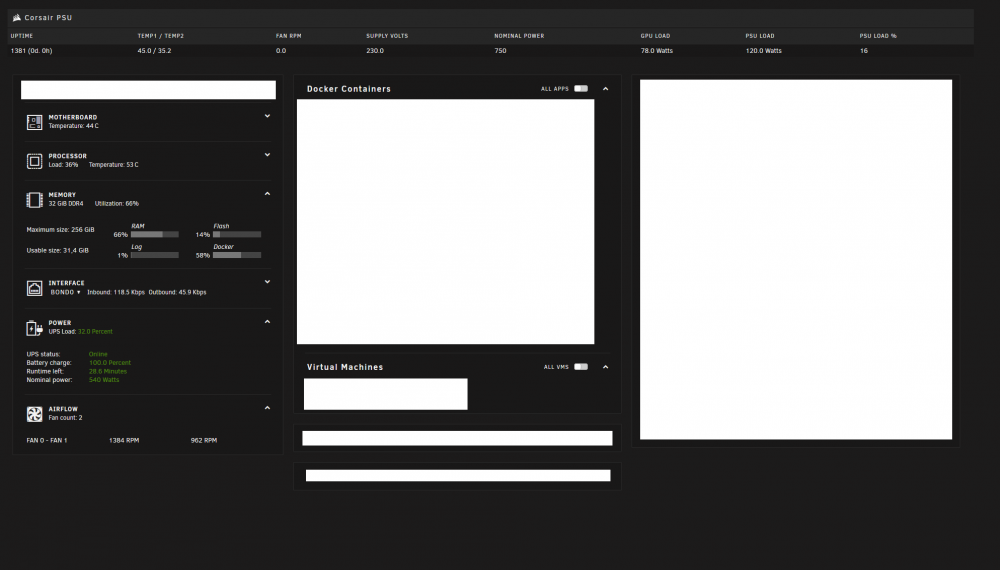Viewport: 1000px width, 570px height.
Task: Expand the Interface section
Action: pos(267,282)
